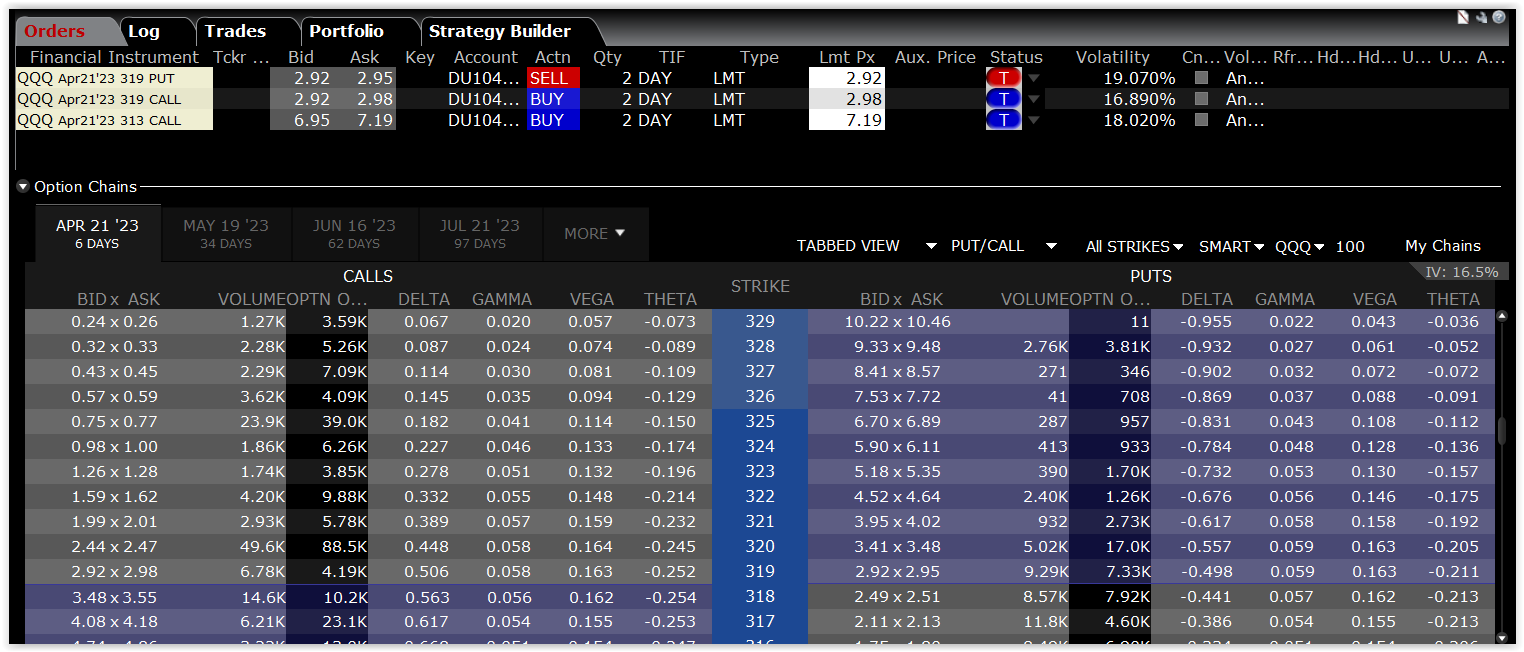Toggle Cn checkbox on 16.890% volatility row
This screenshot has height=652, width=1524.
pyautogui.click(x=1201, y=99)
